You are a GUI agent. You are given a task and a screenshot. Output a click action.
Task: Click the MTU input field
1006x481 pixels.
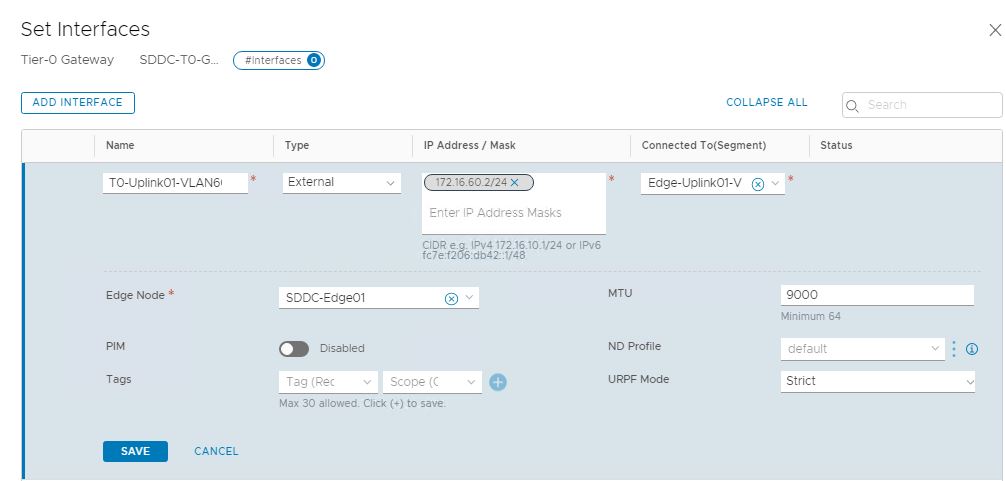[876, 295]
